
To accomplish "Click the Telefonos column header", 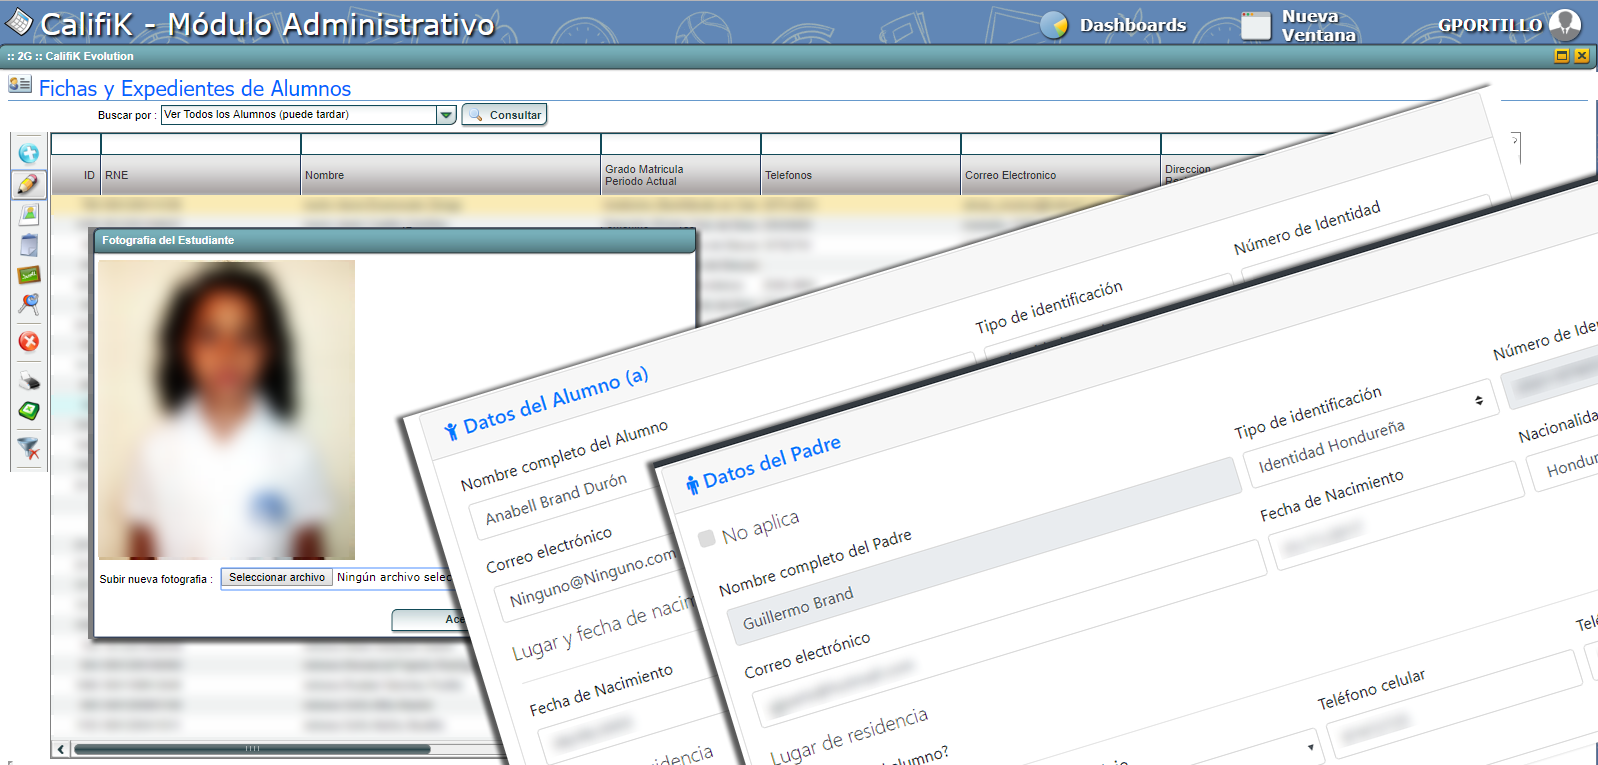I will pyautogui.click(x=860, y=175).
